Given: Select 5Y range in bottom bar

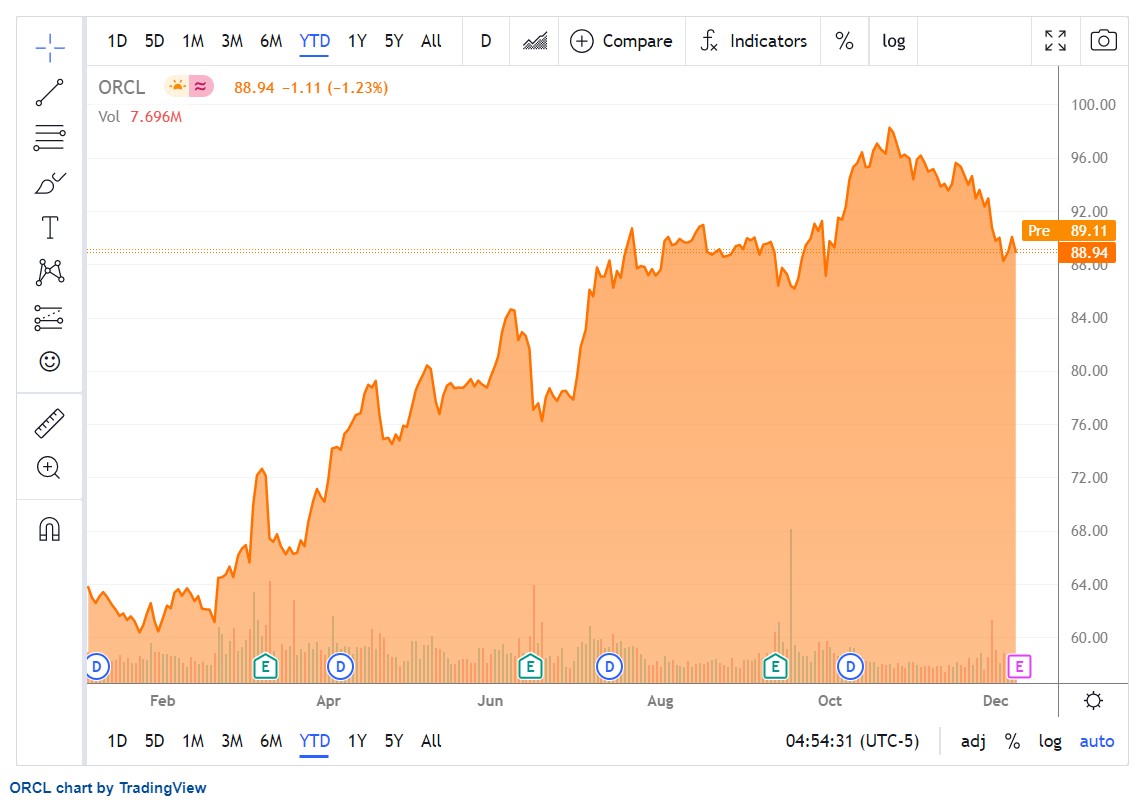Looking at the screenshot, I should [393, 741].
